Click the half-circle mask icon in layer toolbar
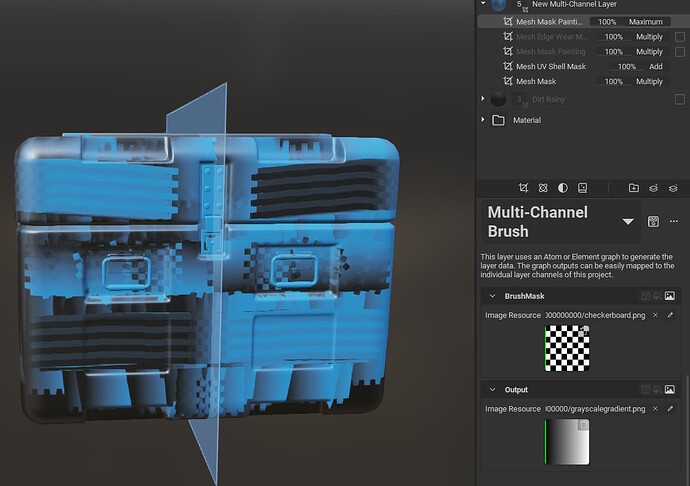This screenshot has width=690, height=486. (x=562, y=187)
